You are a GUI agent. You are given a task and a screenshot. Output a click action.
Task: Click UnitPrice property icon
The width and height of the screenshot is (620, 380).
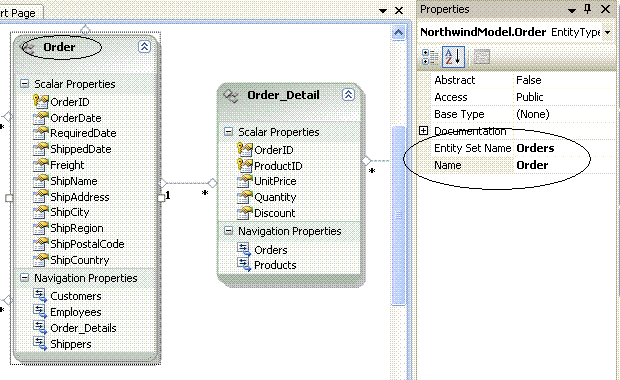(x=244, y=181)
